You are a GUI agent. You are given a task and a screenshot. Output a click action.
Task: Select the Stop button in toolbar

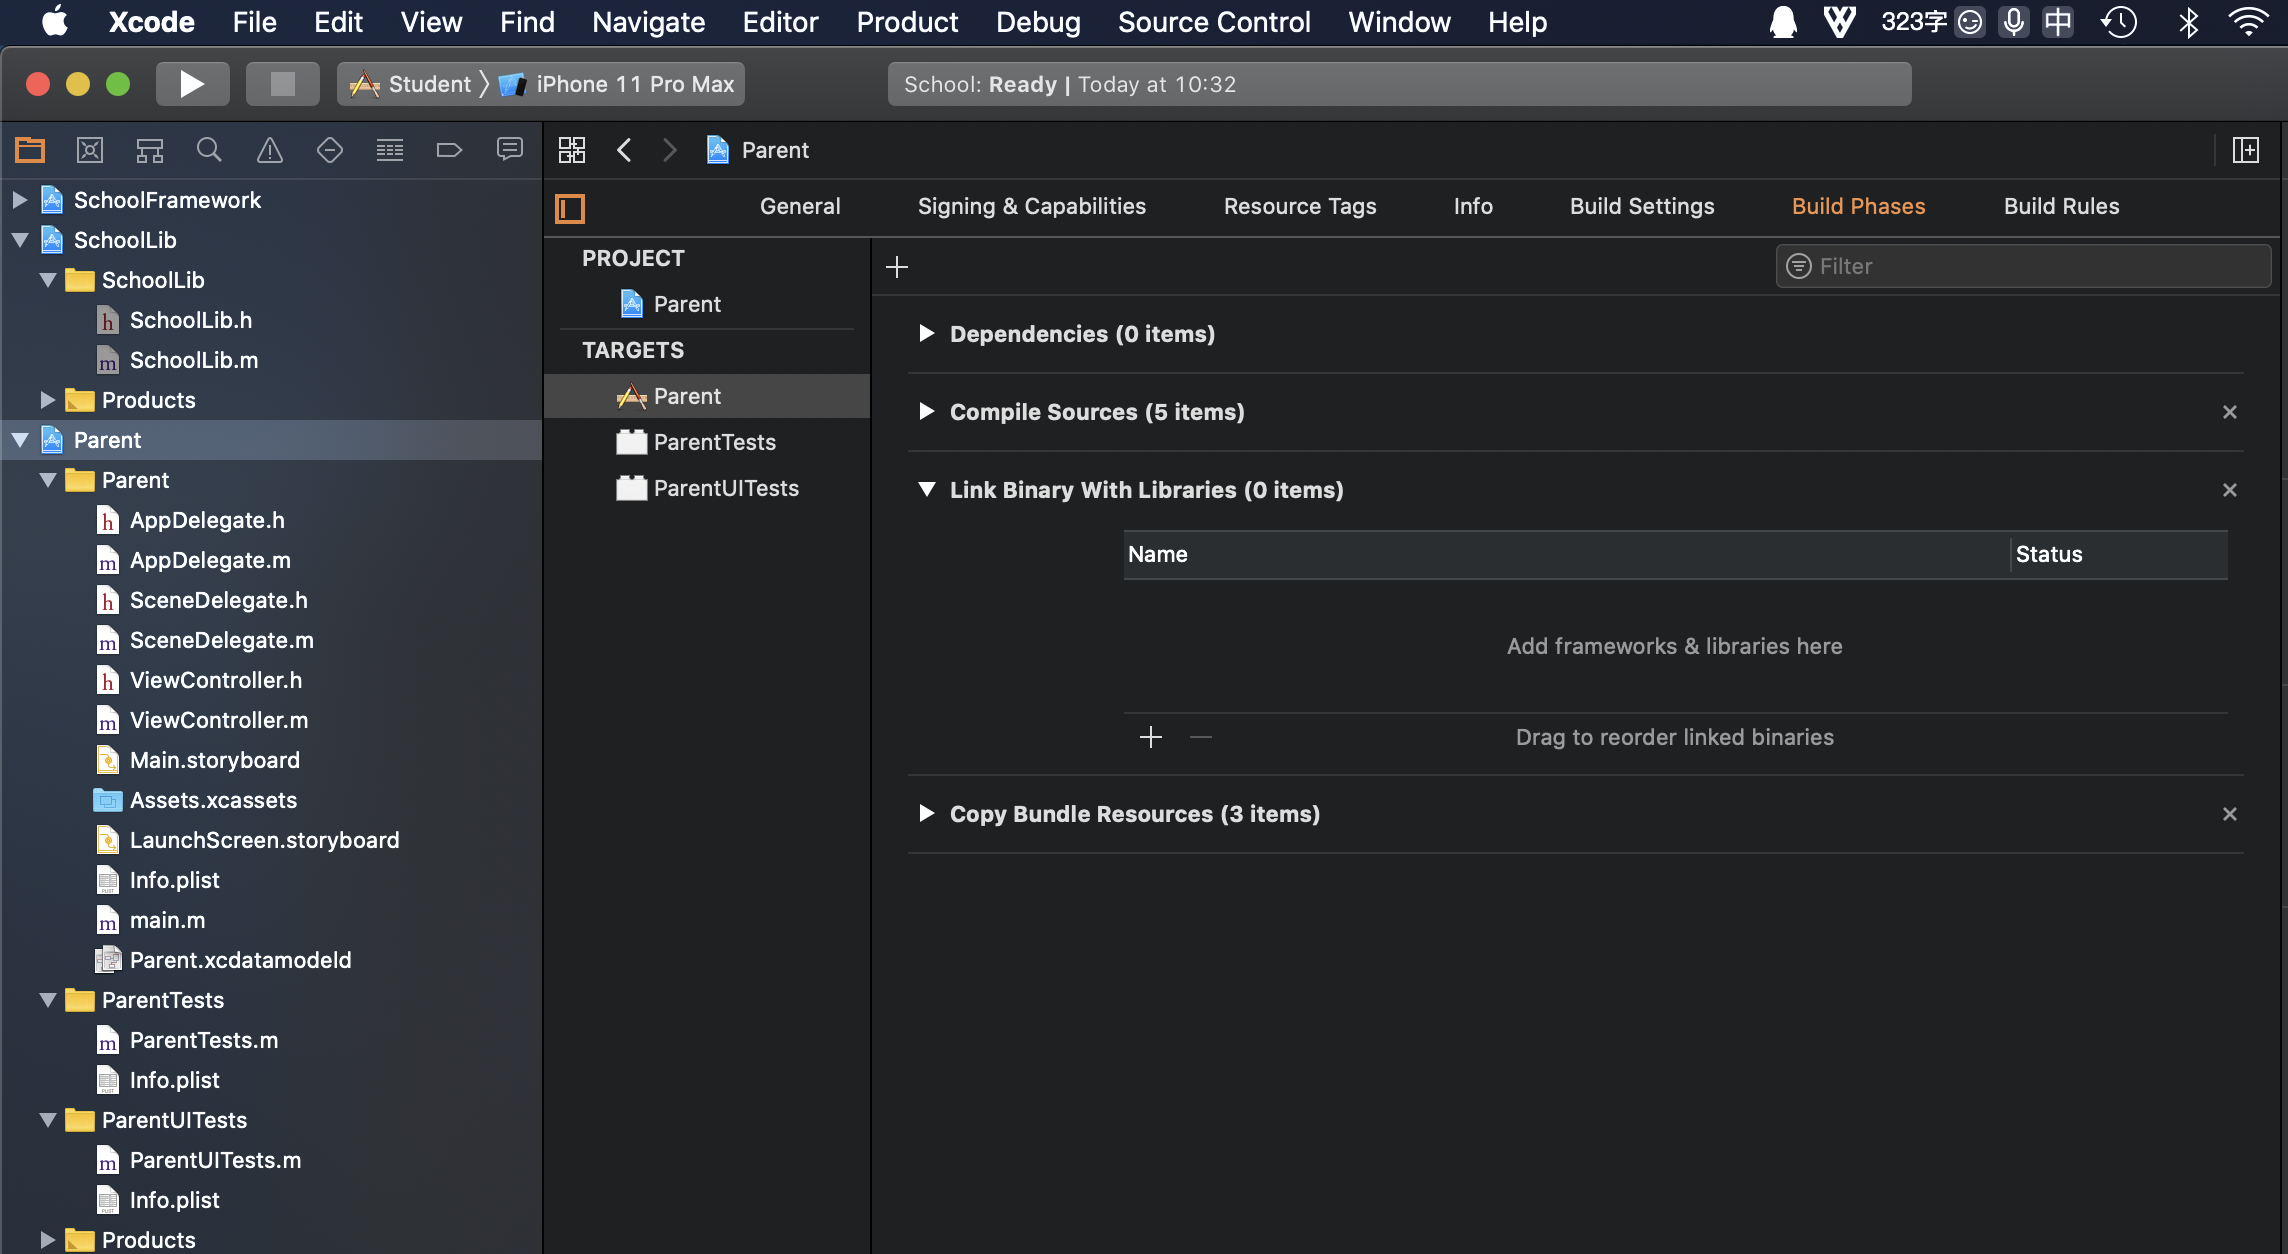pyautogui.click(x=279, y=83)
